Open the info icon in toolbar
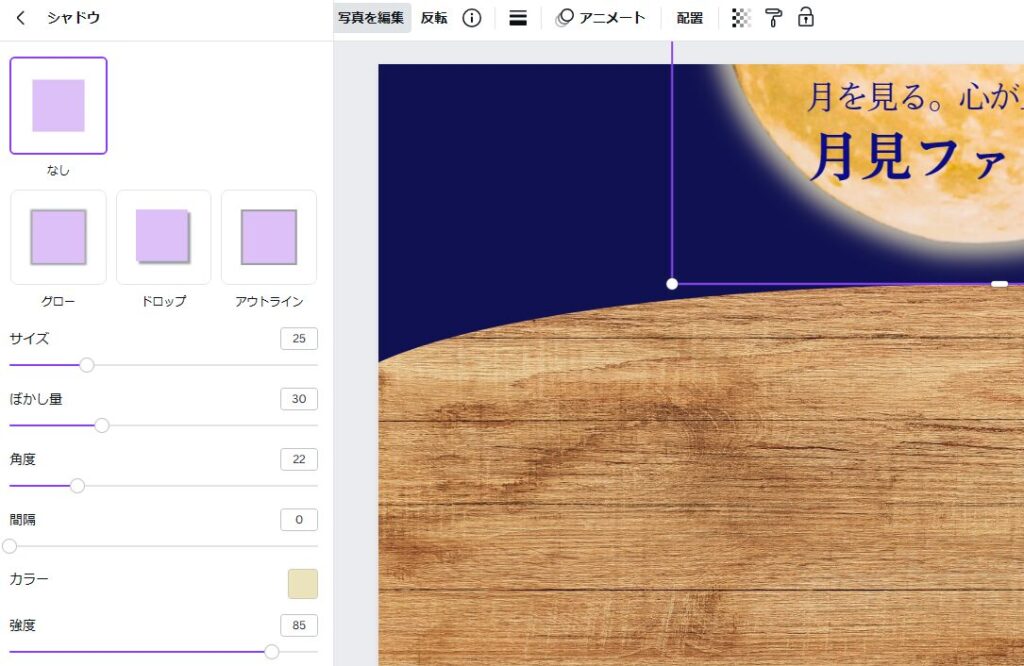Viewport: 1024px width, 666px height. (x=472, y=18)
